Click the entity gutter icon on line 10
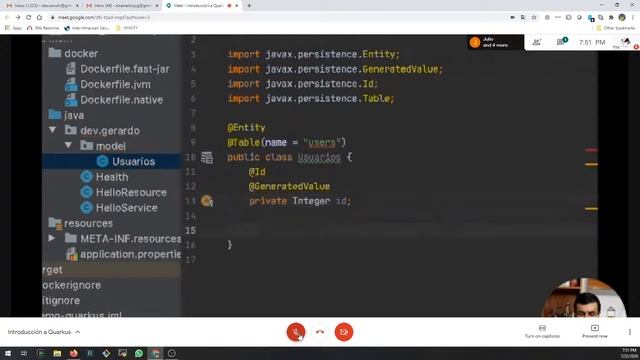 pos(207,157)
